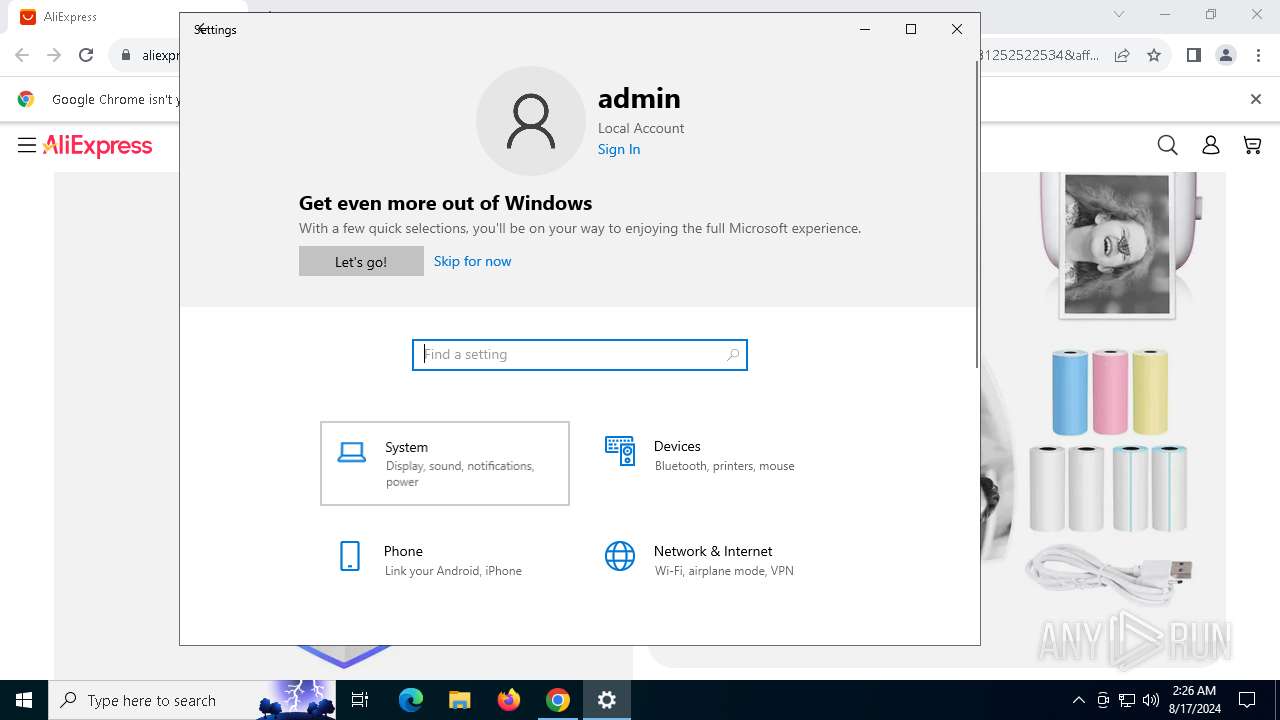Open network status tray icon

1127,700
